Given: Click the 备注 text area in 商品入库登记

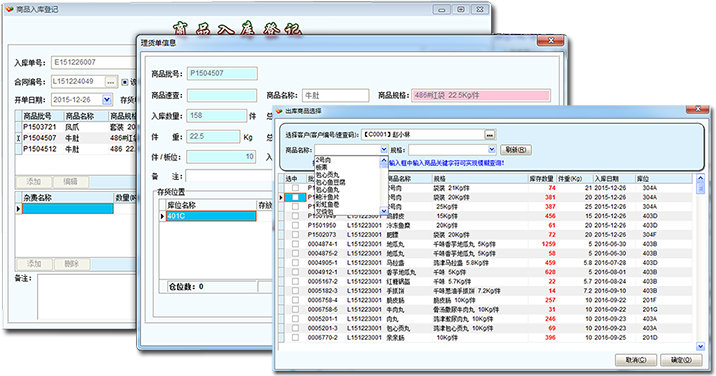Looking at the screenshot, I should (87, 297).
